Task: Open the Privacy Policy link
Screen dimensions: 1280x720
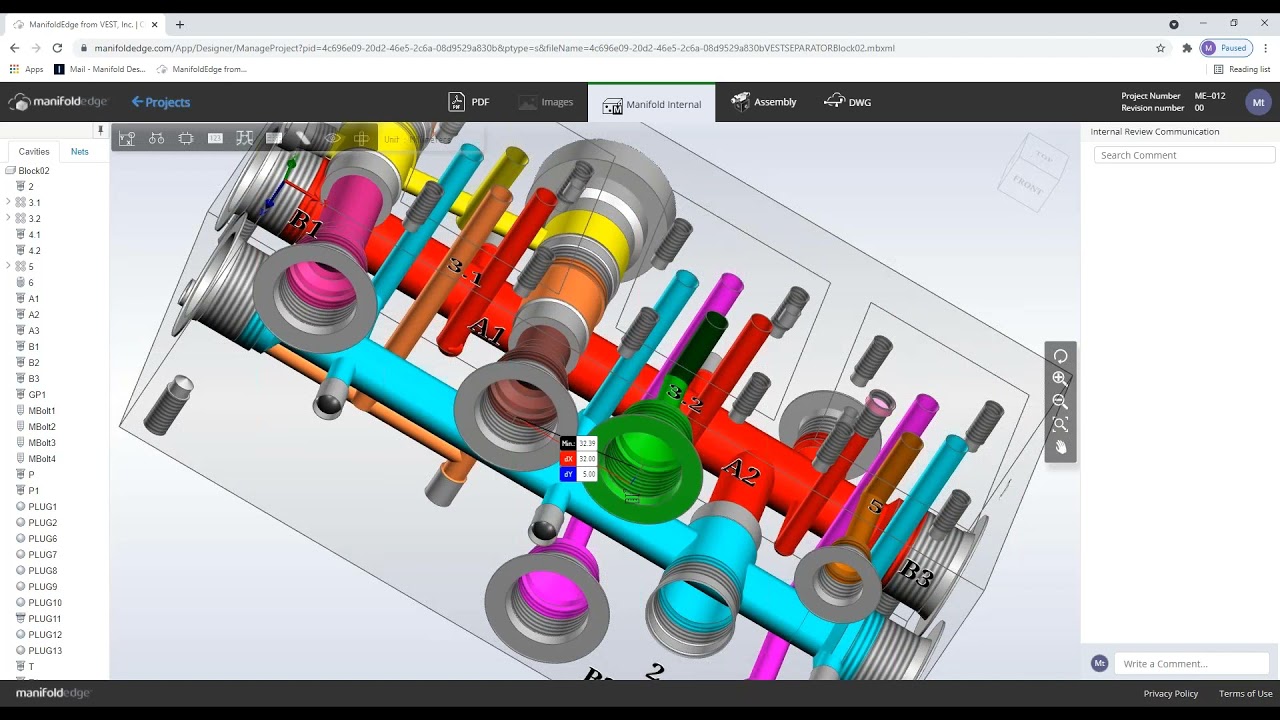Action: point(1171,694)
